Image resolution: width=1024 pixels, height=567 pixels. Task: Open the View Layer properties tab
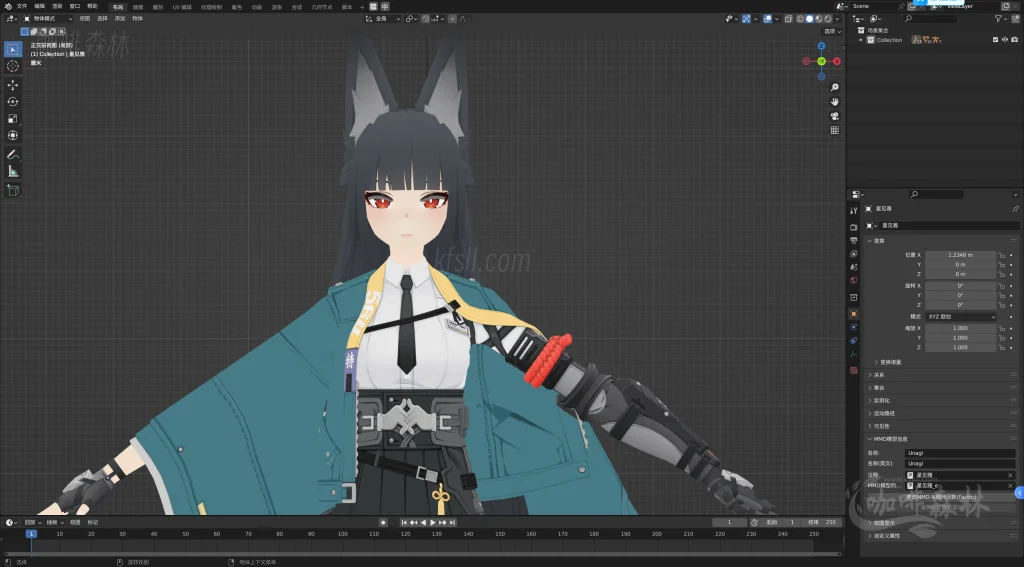(x=854, y=254)
